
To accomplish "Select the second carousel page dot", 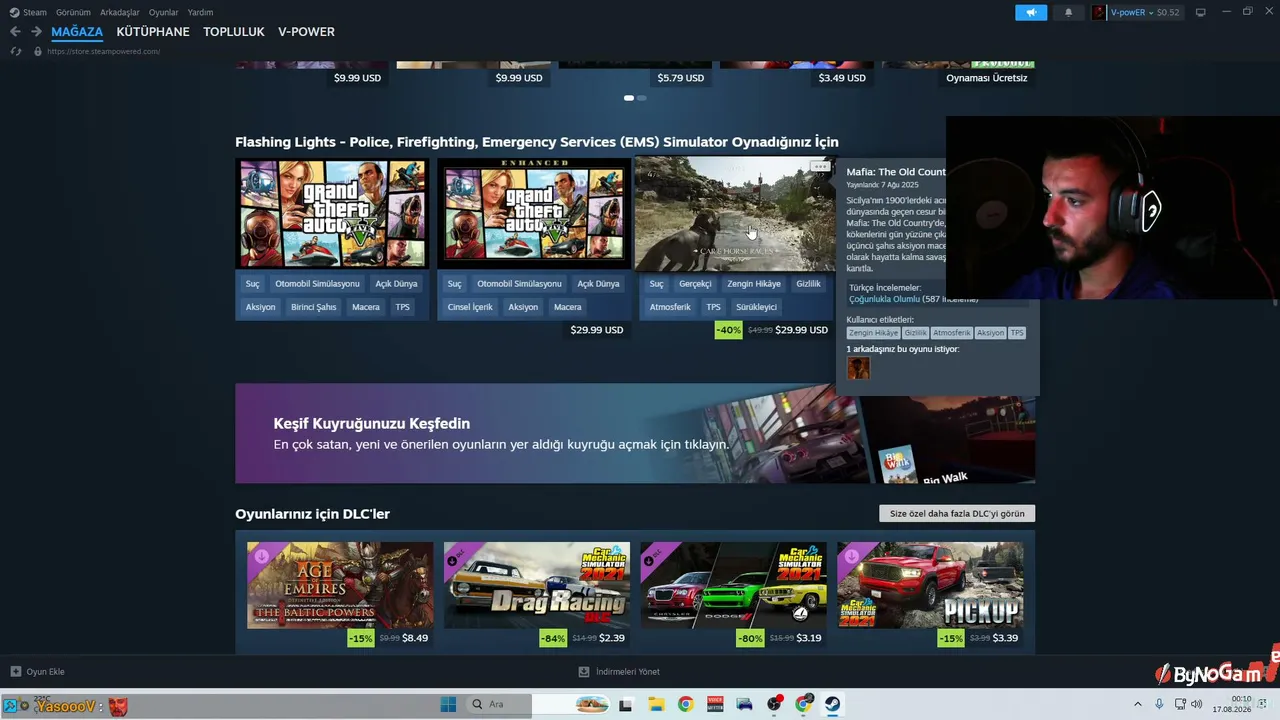I will point(641,98).
